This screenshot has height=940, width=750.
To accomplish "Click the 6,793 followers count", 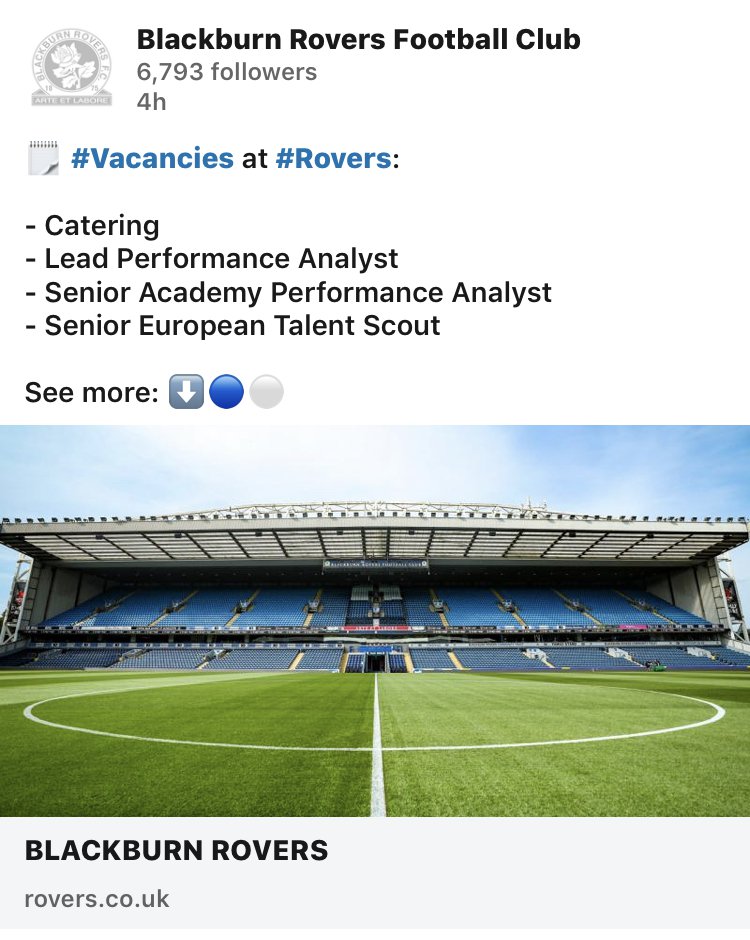I will point(226,72).
